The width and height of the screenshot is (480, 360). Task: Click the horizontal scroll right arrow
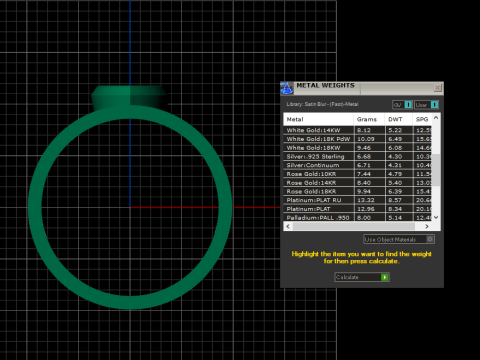(x=427, y=226)
